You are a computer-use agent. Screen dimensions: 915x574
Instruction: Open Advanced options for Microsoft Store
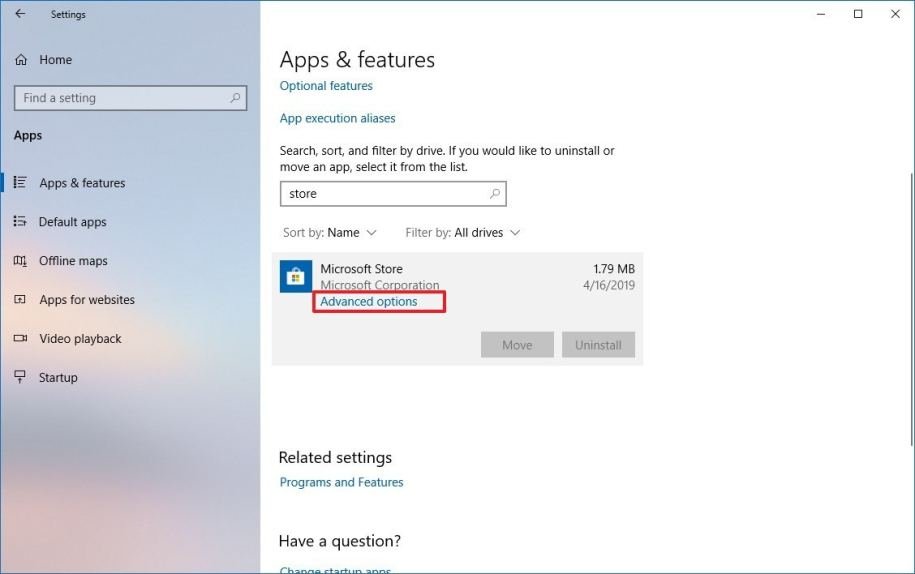(x=369, y=302)
